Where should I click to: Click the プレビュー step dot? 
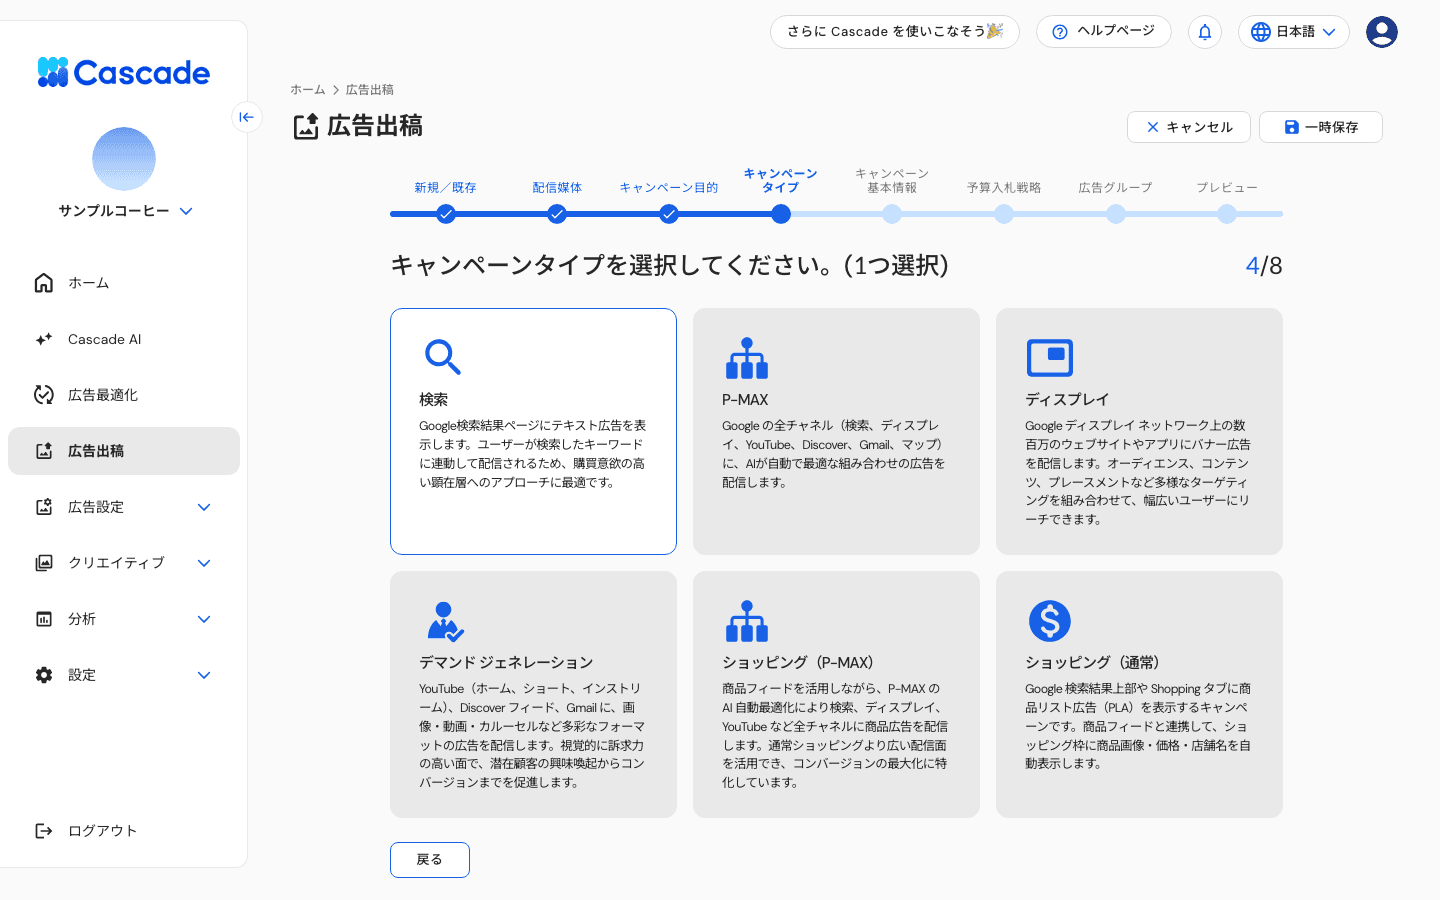pyautogui.click(x=1227, y=214)
